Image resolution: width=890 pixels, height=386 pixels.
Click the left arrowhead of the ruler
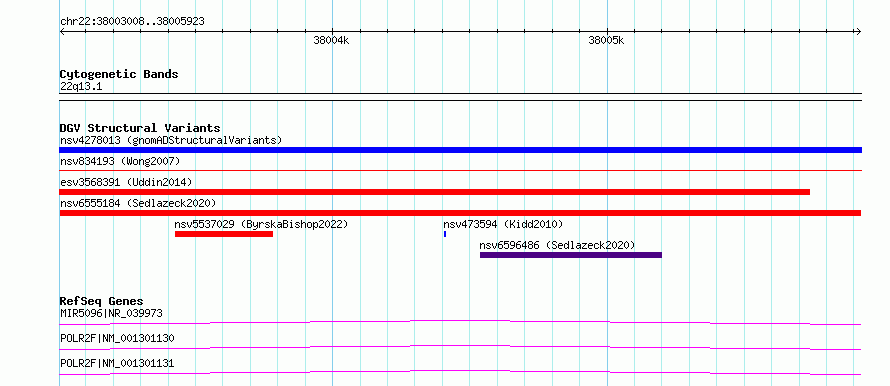[62, 32]
